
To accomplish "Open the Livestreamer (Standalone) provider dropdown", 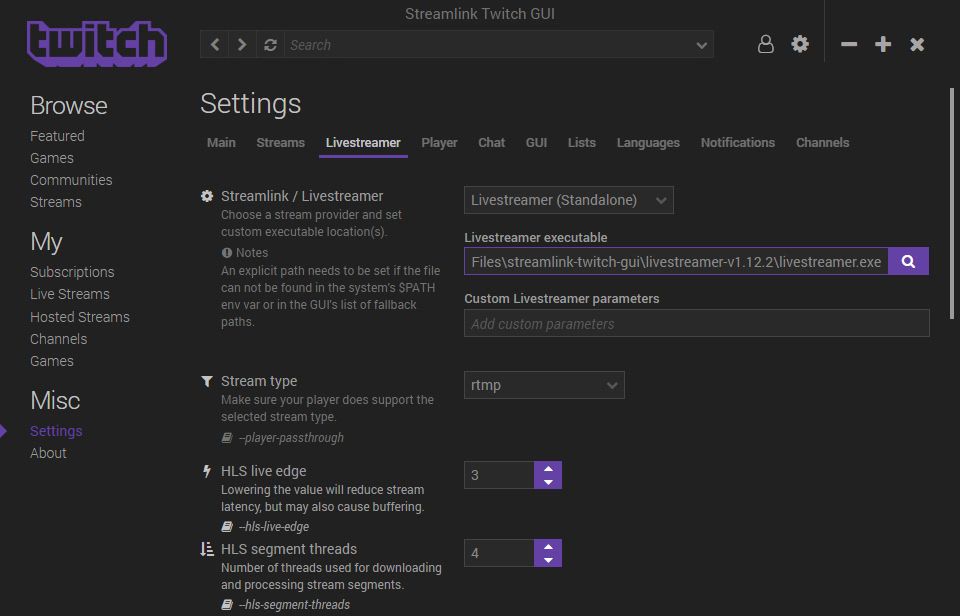I will 569,200.
